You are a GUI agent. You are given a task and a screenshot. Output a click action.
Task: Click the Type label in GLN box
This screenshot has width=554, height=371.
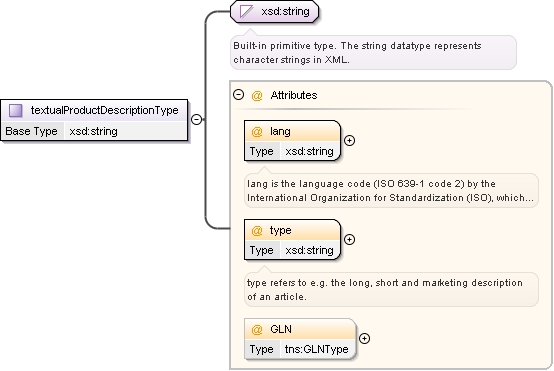(x=261, y=349)
